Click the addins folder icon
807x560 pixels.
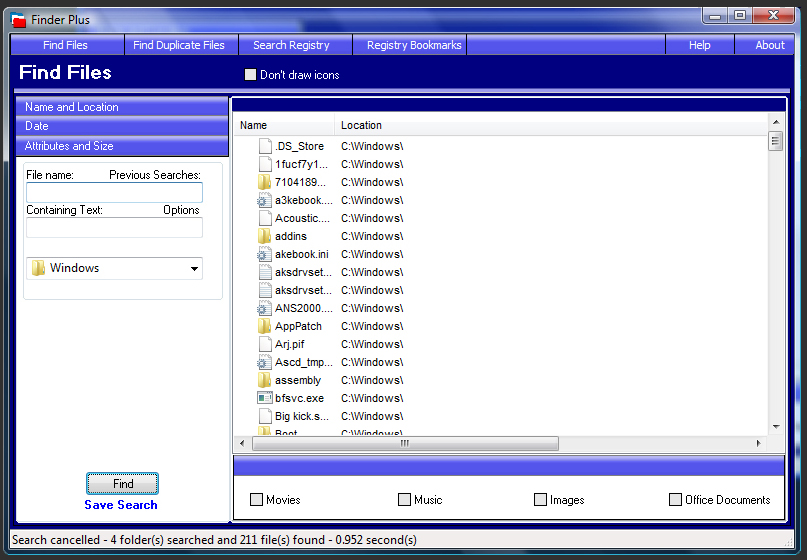[x=264, y=236]
